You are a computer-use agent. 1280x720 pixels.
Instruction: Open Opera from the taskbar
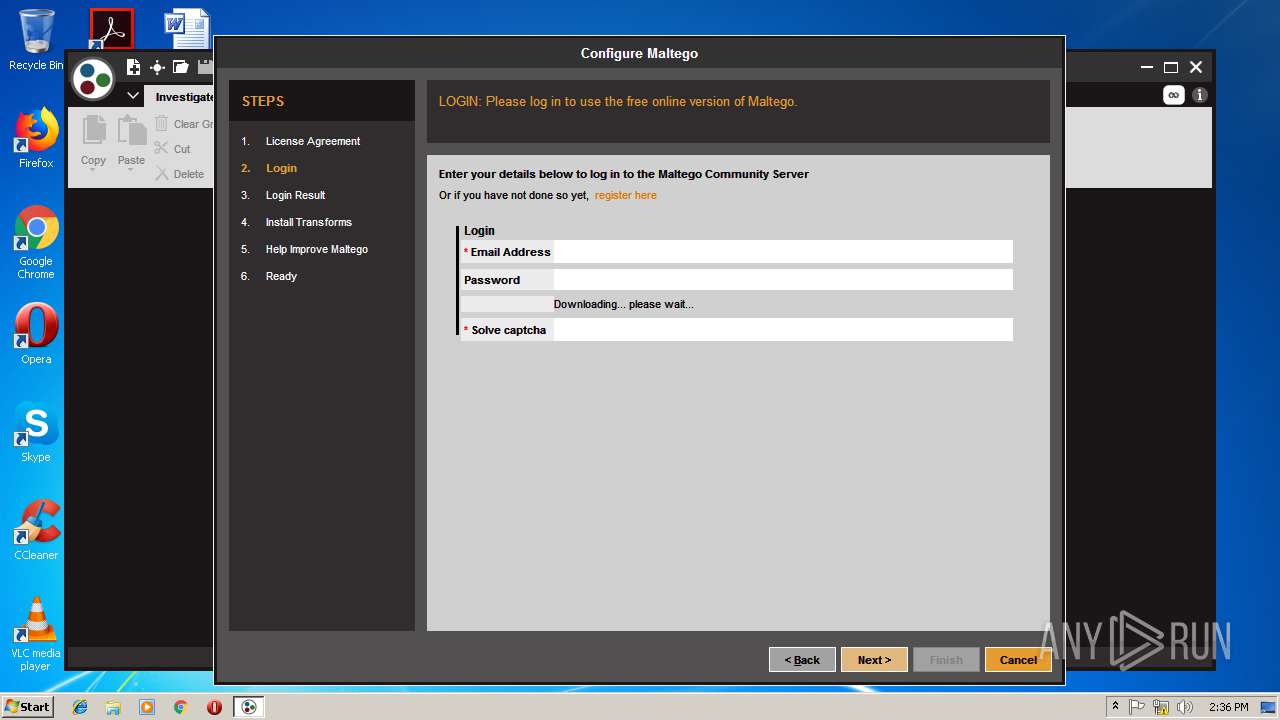click(x=214, y=707)
